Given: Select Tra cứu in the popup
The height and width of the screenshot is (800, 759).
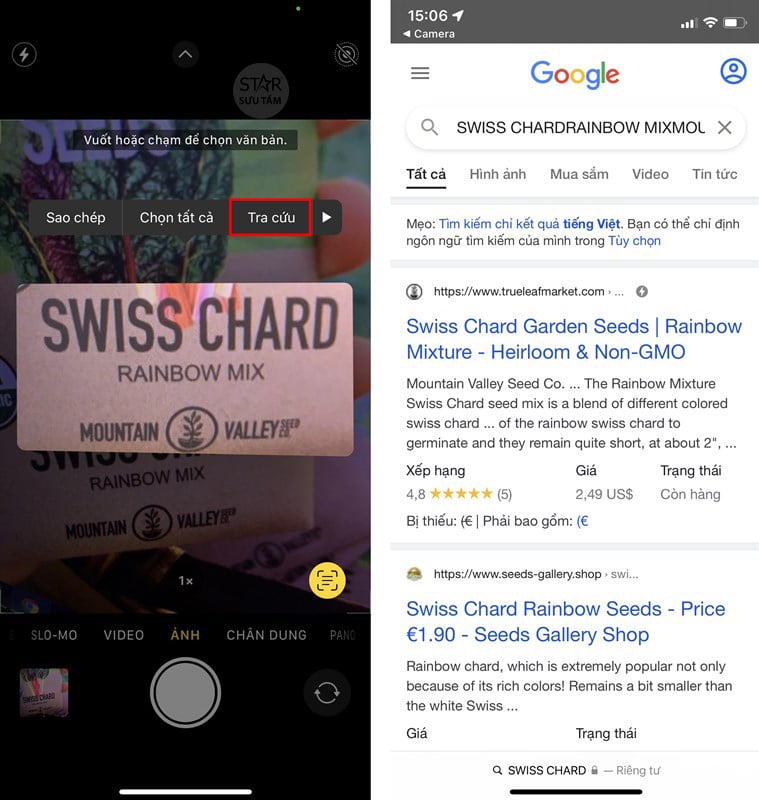Looking at the screenshot, I should 271,217.
